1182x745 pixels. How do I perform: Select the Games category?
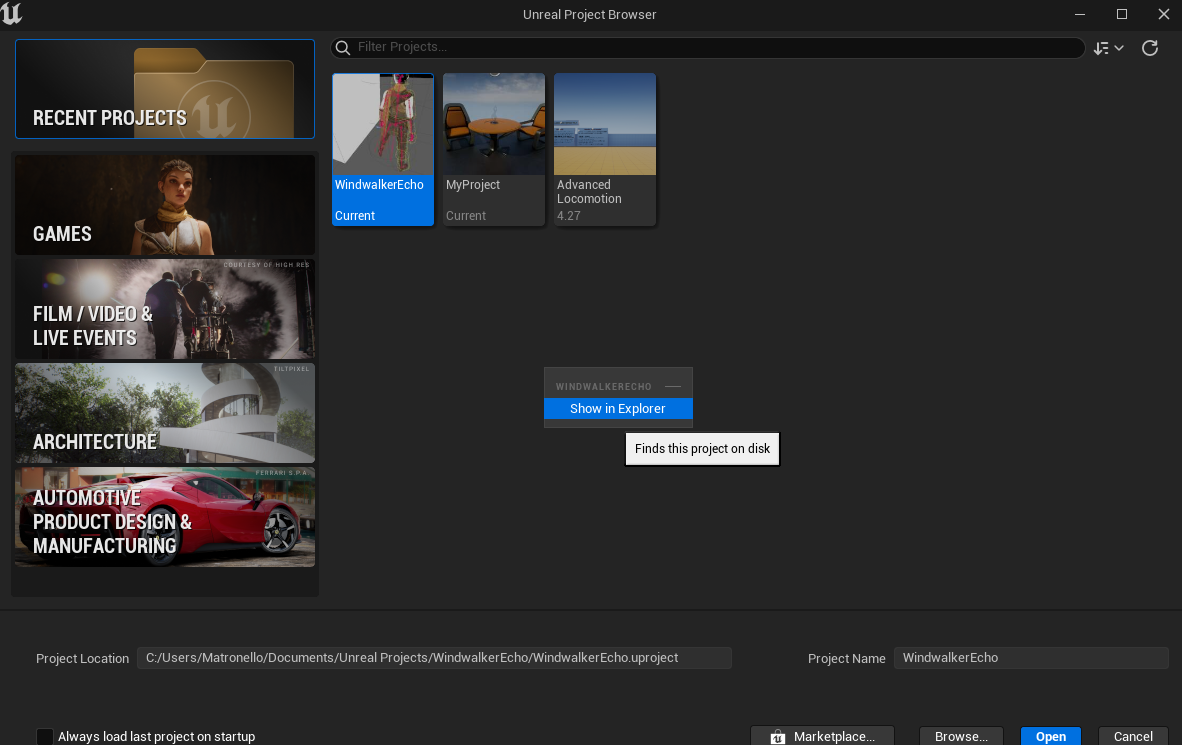(165, 205)
